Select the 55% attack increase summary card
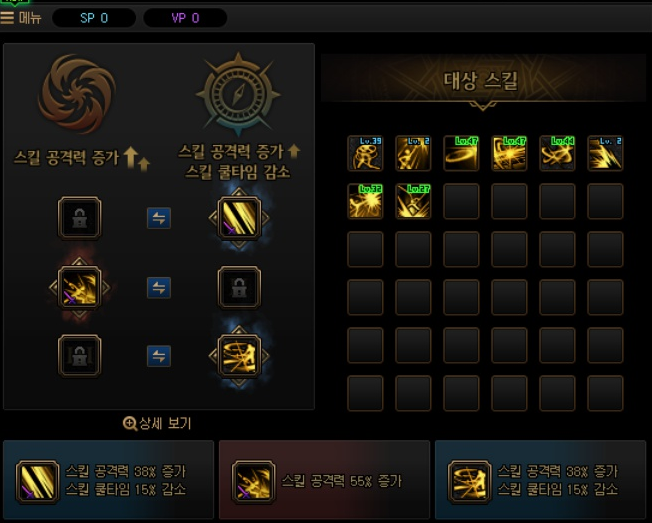Screen dimensions: 652x523 [x=324, y=480]
